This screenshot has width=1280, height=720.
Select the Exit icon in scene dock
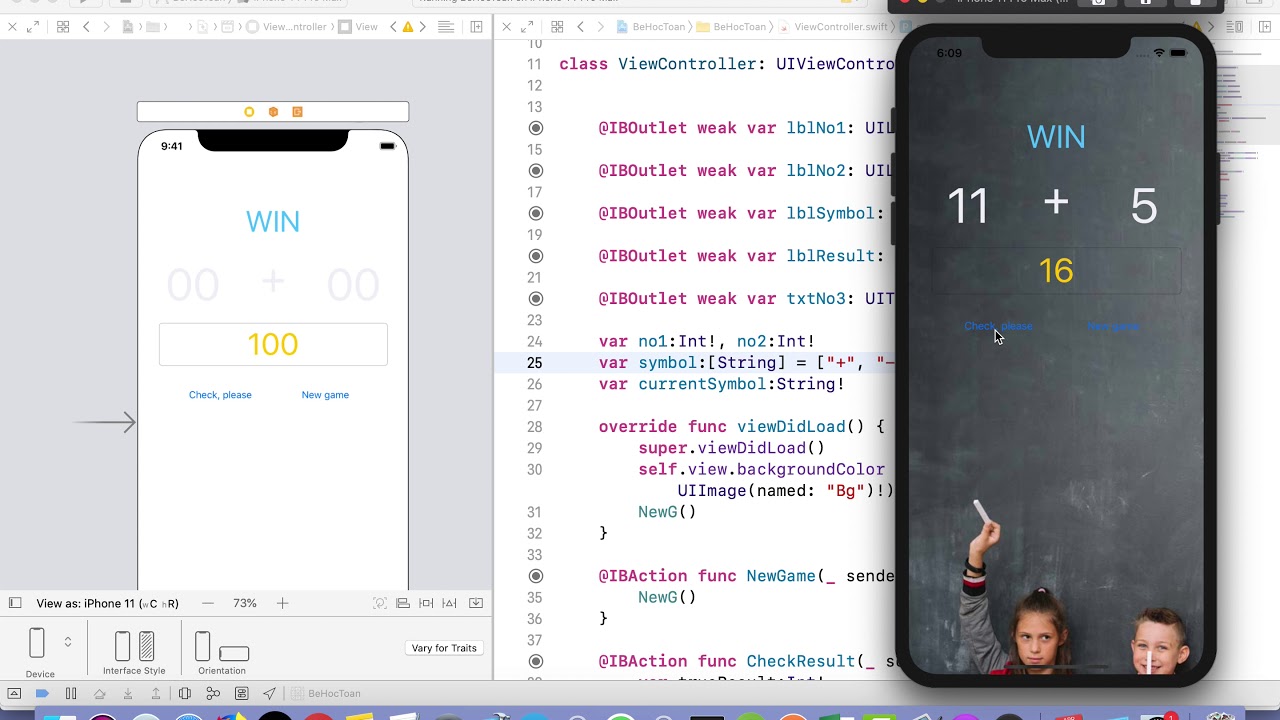[297, 112]
